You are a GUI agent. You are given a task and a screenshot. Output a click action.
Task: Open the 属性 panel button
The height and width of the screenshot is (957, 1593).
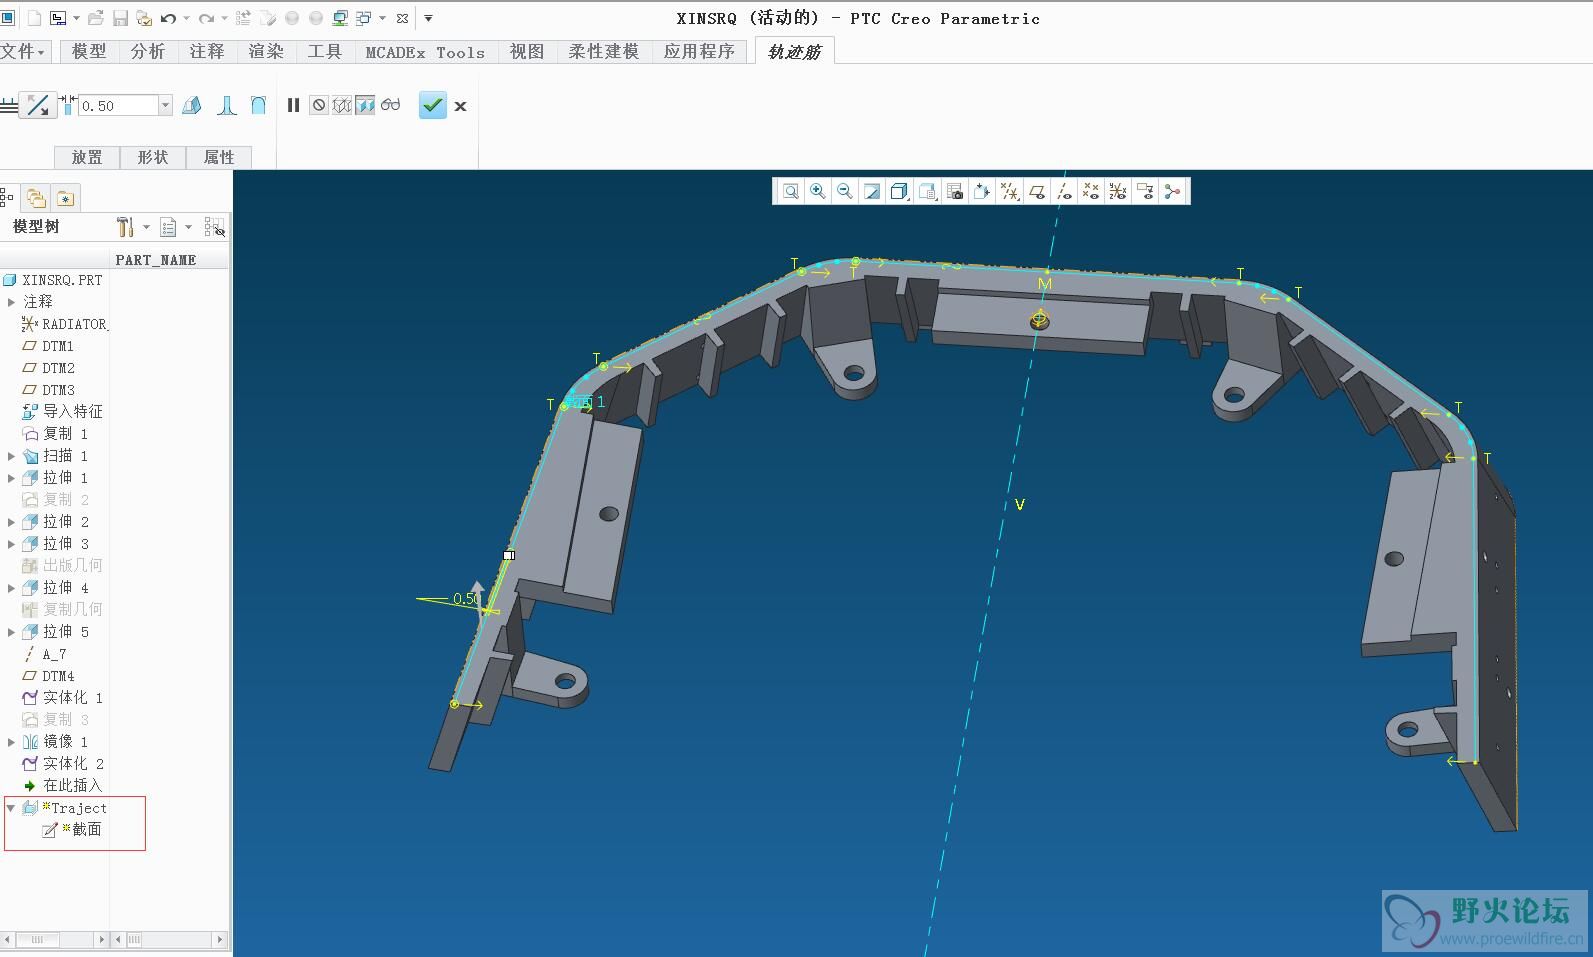pos(219,157)
